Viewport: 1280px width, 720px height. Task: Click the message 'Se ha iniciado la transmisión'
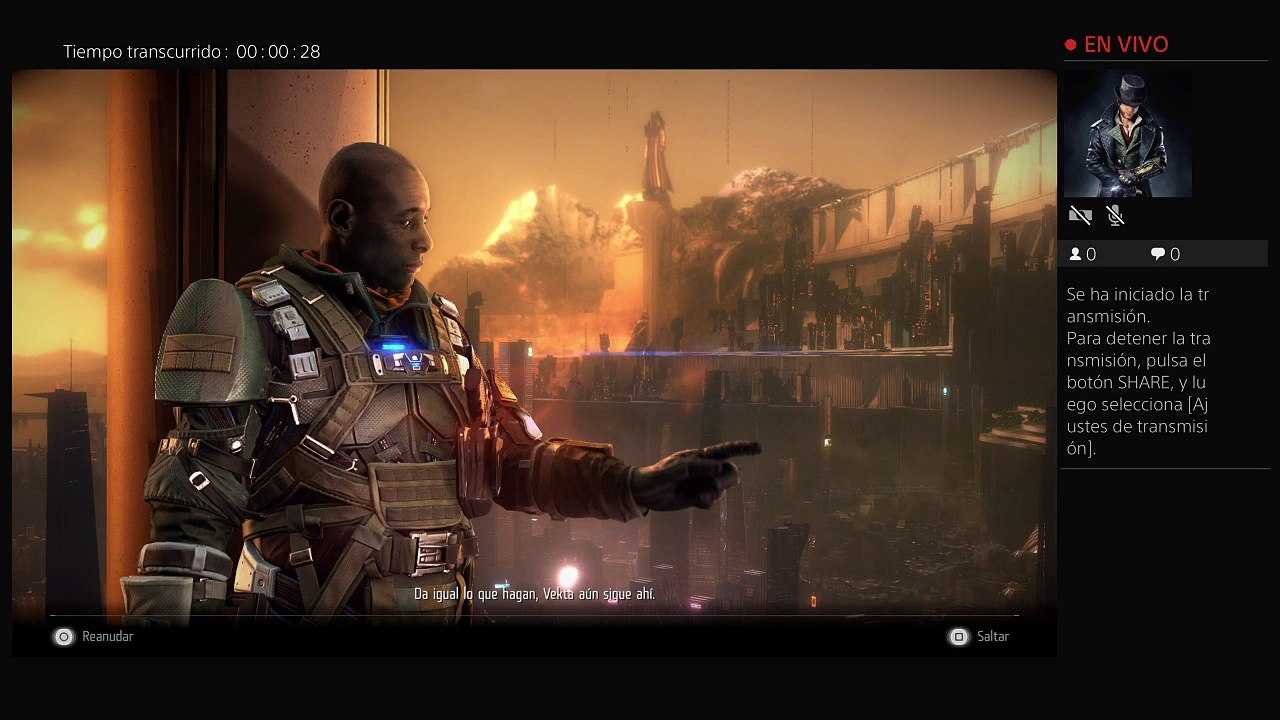[x=1138, y=305]
